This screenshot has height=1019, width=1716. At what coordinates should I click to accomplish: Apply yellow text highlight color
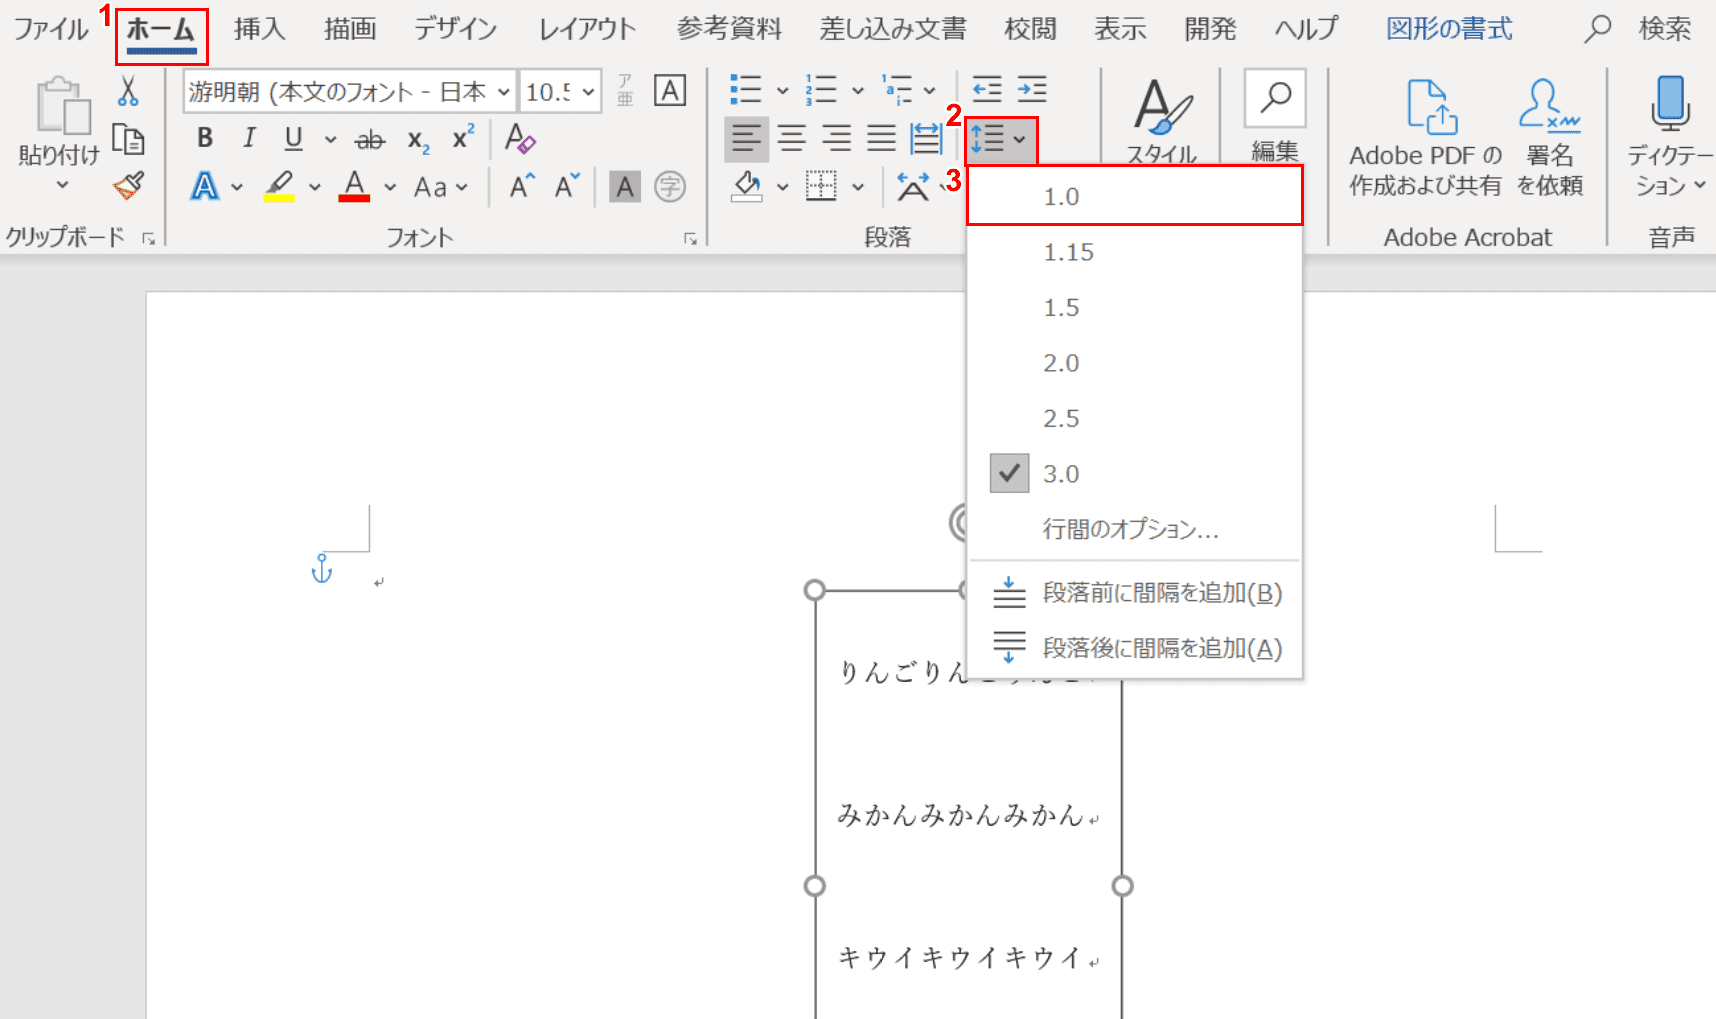coord(280,186)
